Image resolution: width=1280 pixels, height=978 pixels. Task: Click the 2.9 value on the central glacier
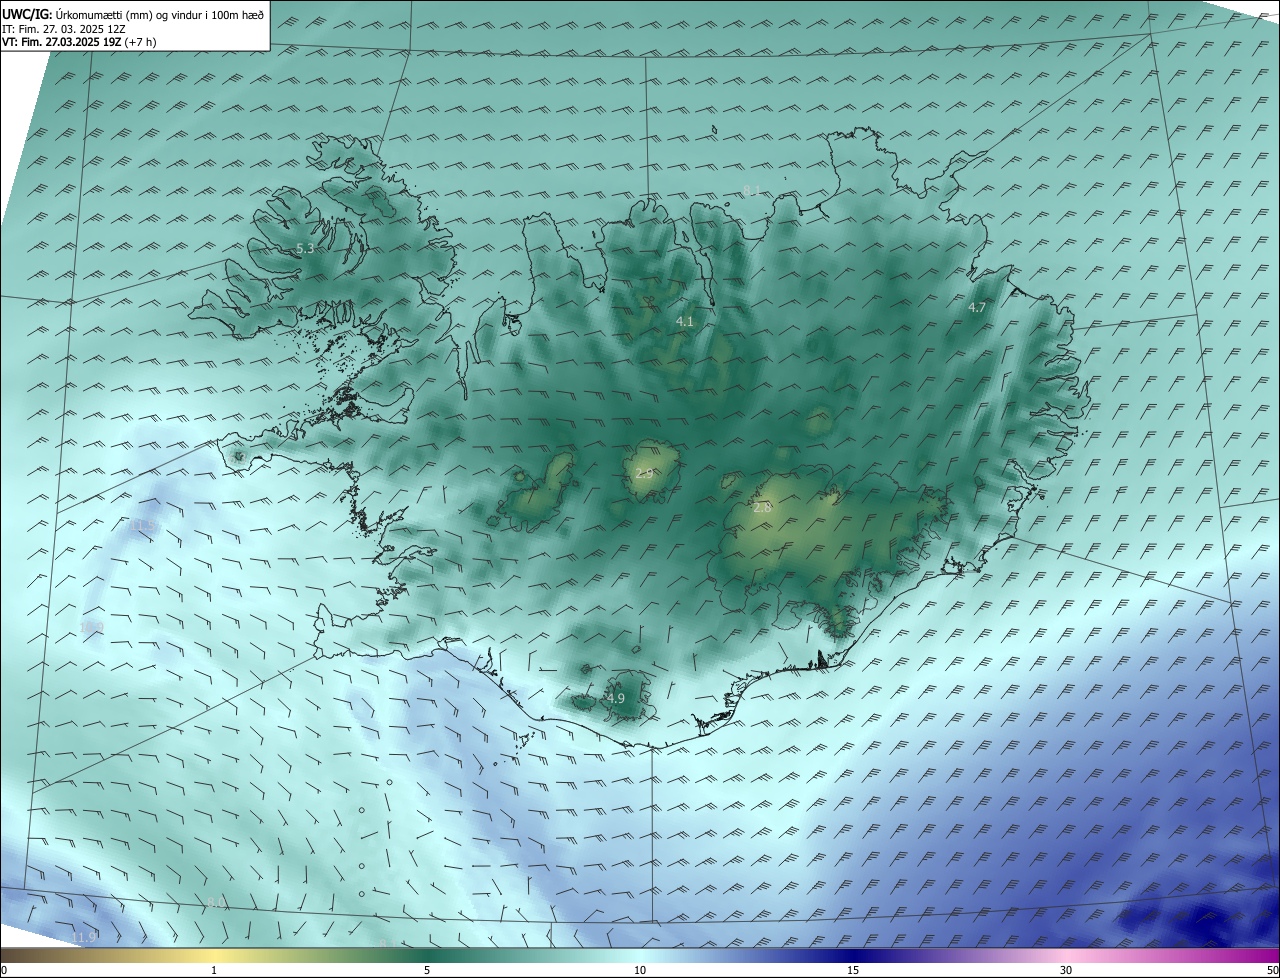pos(644,473)
